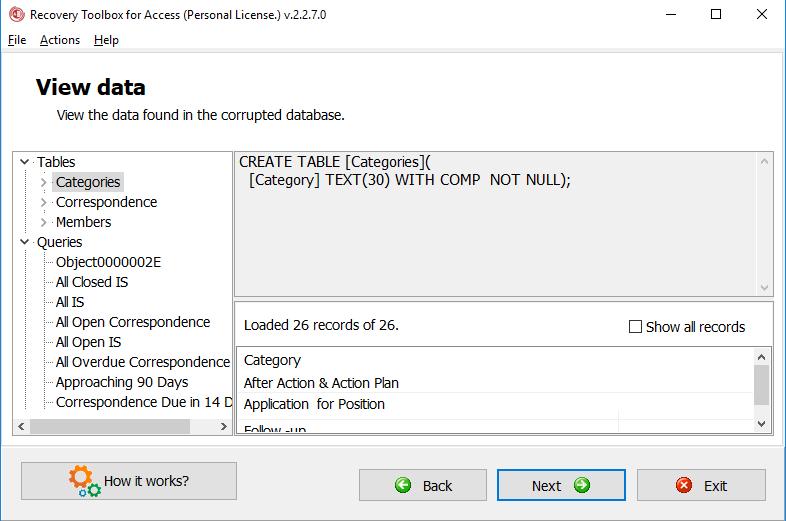Click the records grid vertical scrollbar thumb
The height and width of the screenshot is (521, 786).
[761, 385]
